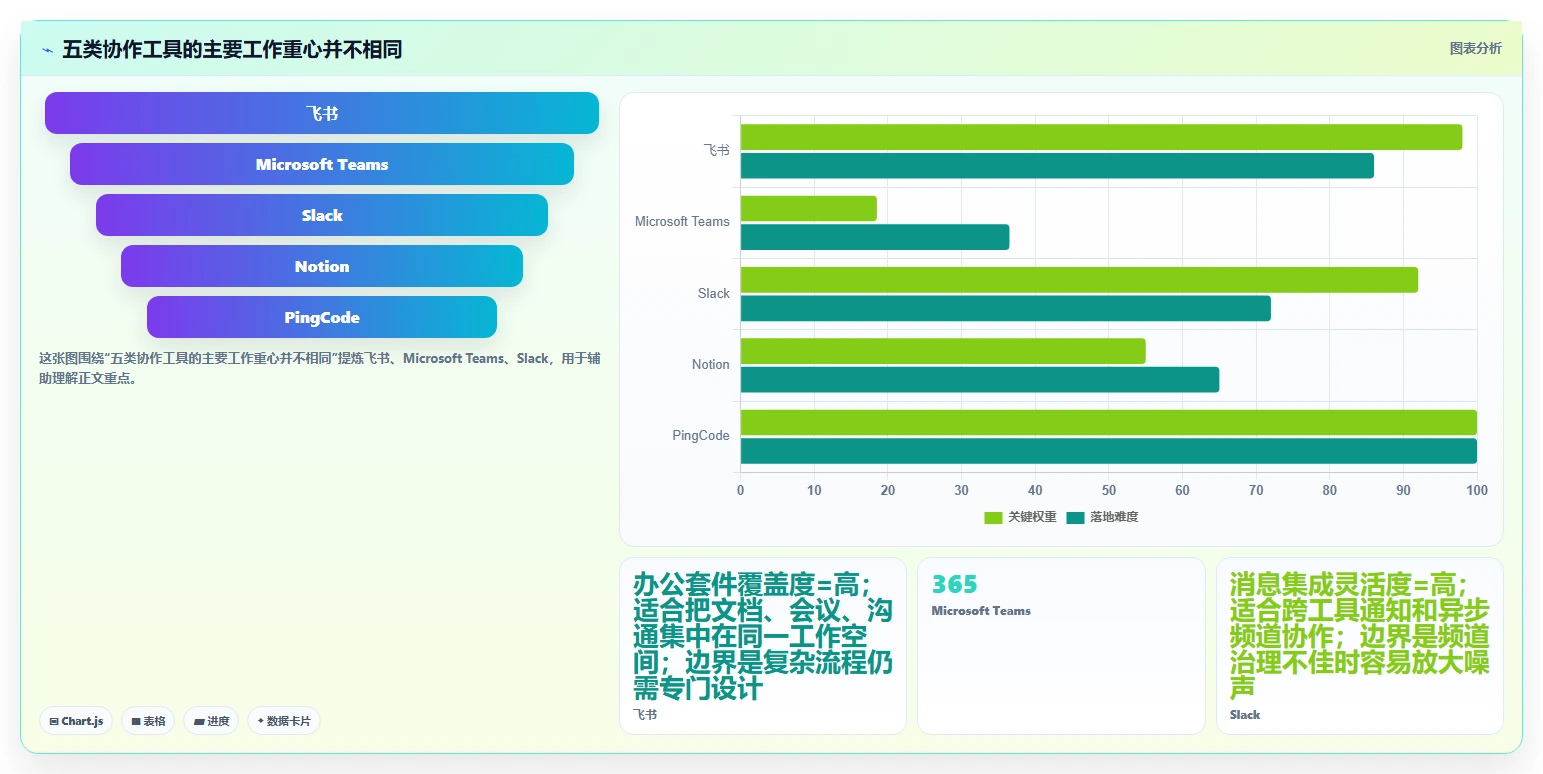Click 飞书's light green 关键权重 chart bar

1101,137
